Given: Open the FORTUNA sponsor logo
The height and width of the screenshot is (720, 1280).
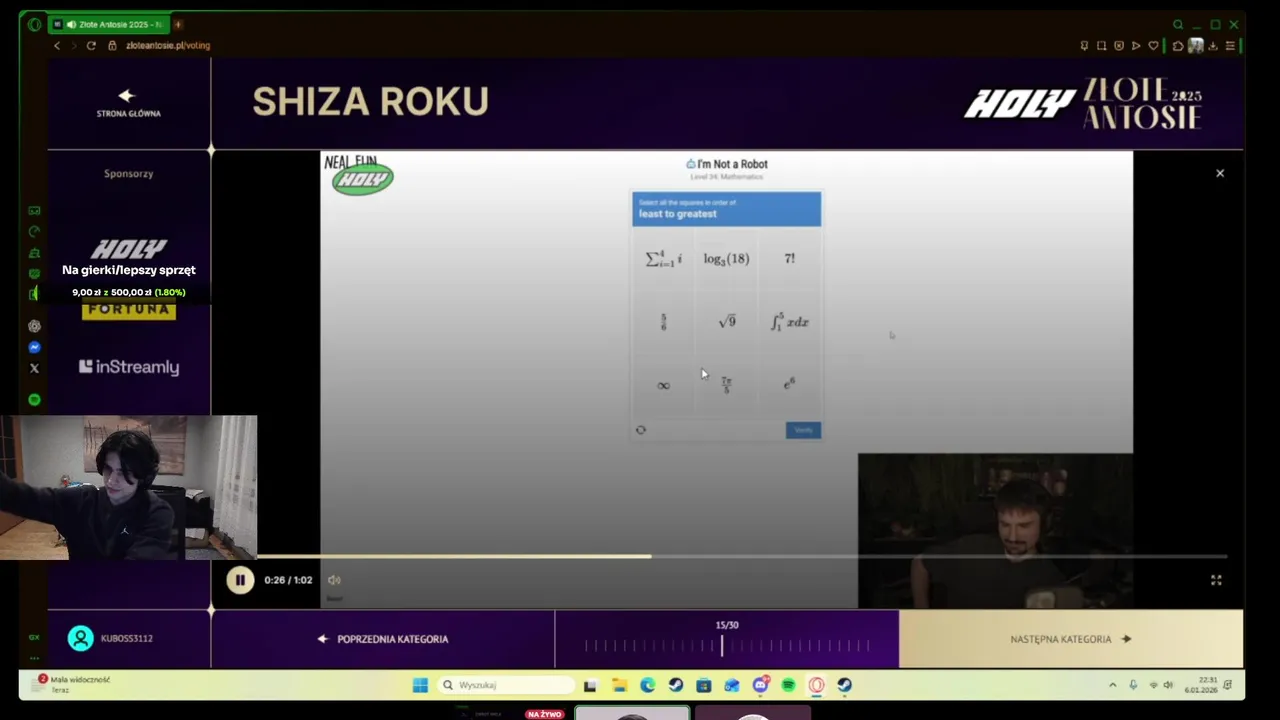Looking at the screenshot, I should coord(129,310).
